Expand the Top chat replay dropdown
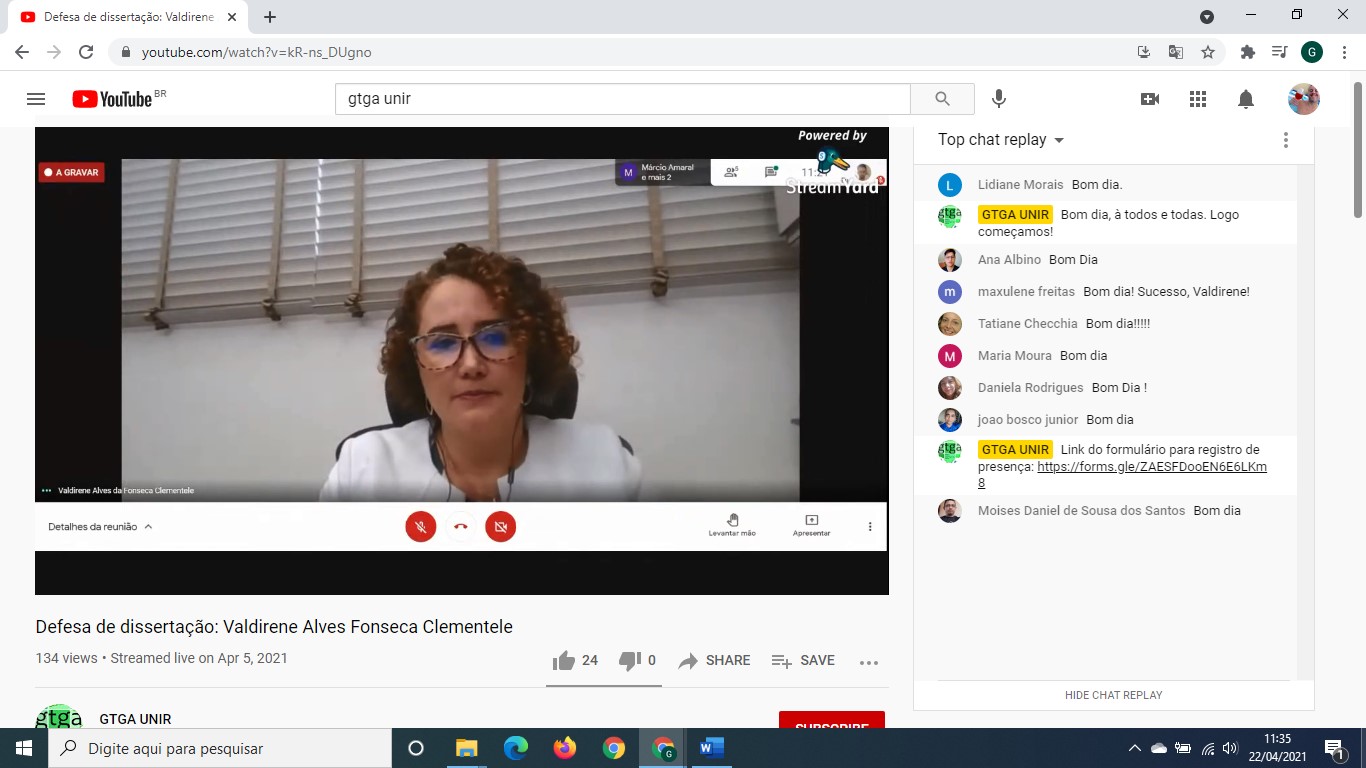 pos(1001,140)
